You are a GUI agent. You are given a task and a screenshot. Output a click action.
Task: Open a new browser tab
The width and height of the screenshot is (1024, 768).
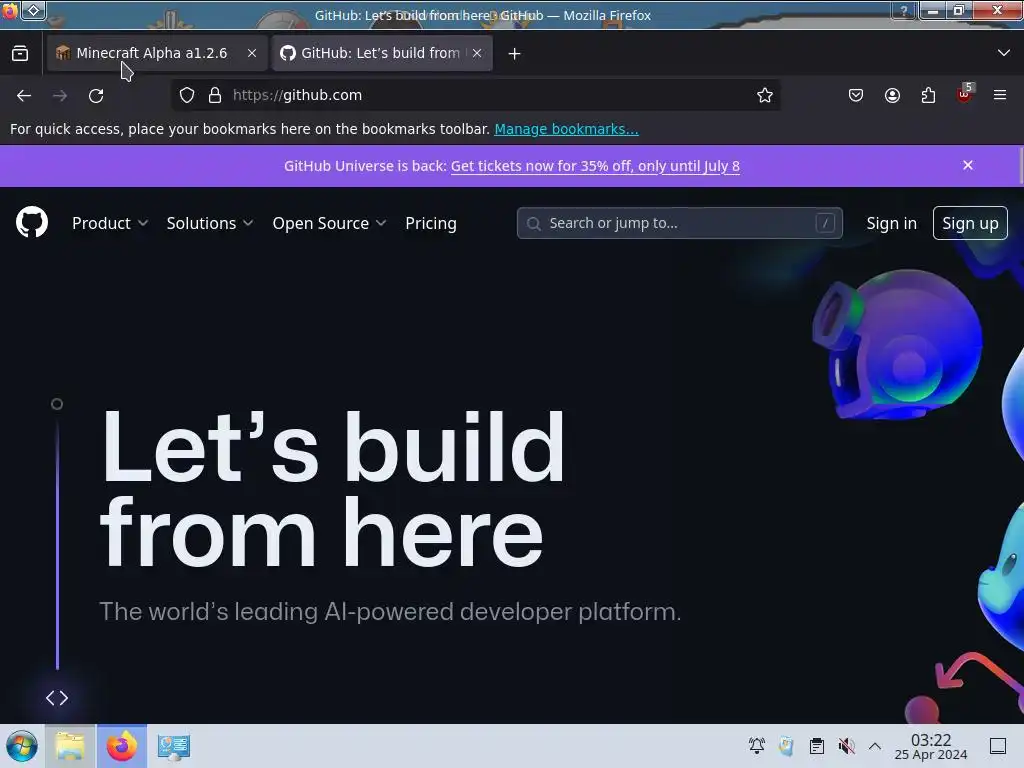(x=514, y=54)
